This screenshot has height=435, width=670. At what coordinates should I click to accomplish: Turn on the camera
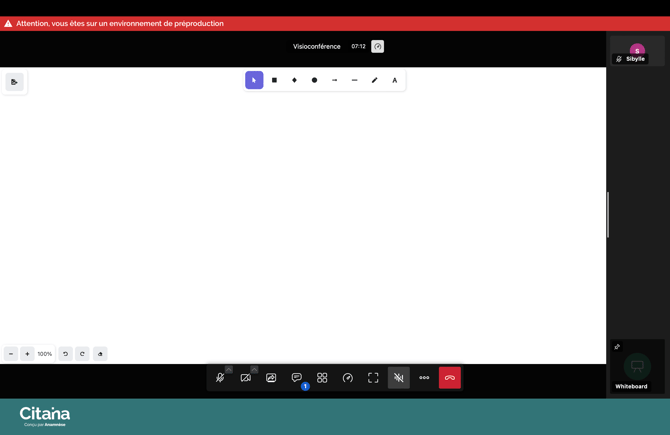point(245,378)
